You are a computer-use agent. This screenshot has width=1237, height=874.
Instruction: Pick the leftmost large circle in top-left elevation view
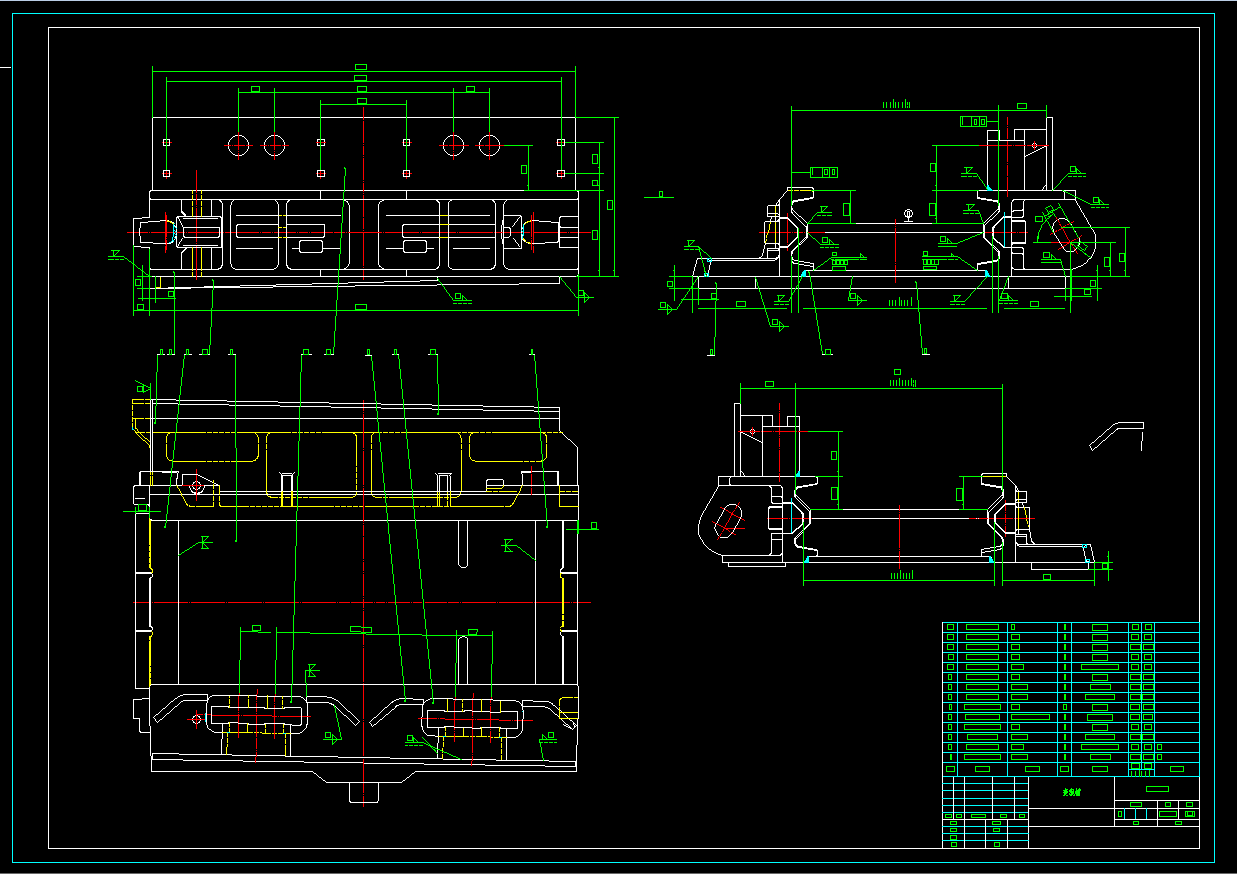tap(238, 145)
